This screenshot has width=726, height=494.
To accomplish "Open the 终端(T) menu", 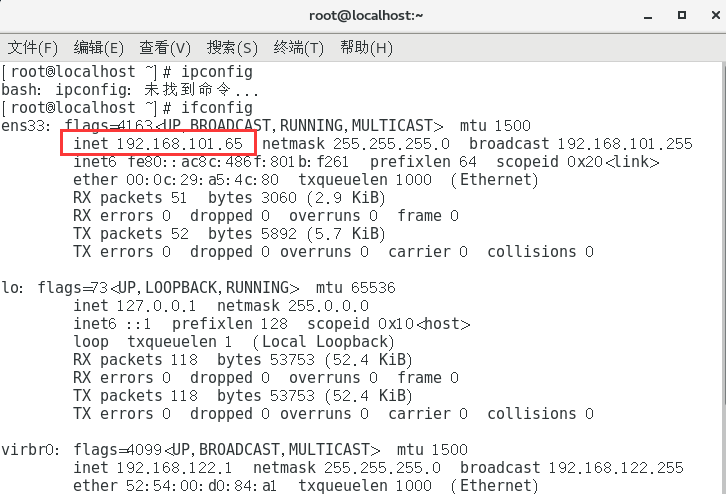I will point(298,48).
